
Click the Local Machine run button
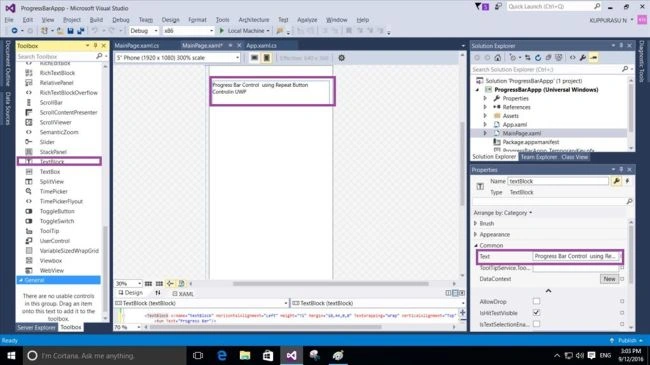(x=244, y=31)
